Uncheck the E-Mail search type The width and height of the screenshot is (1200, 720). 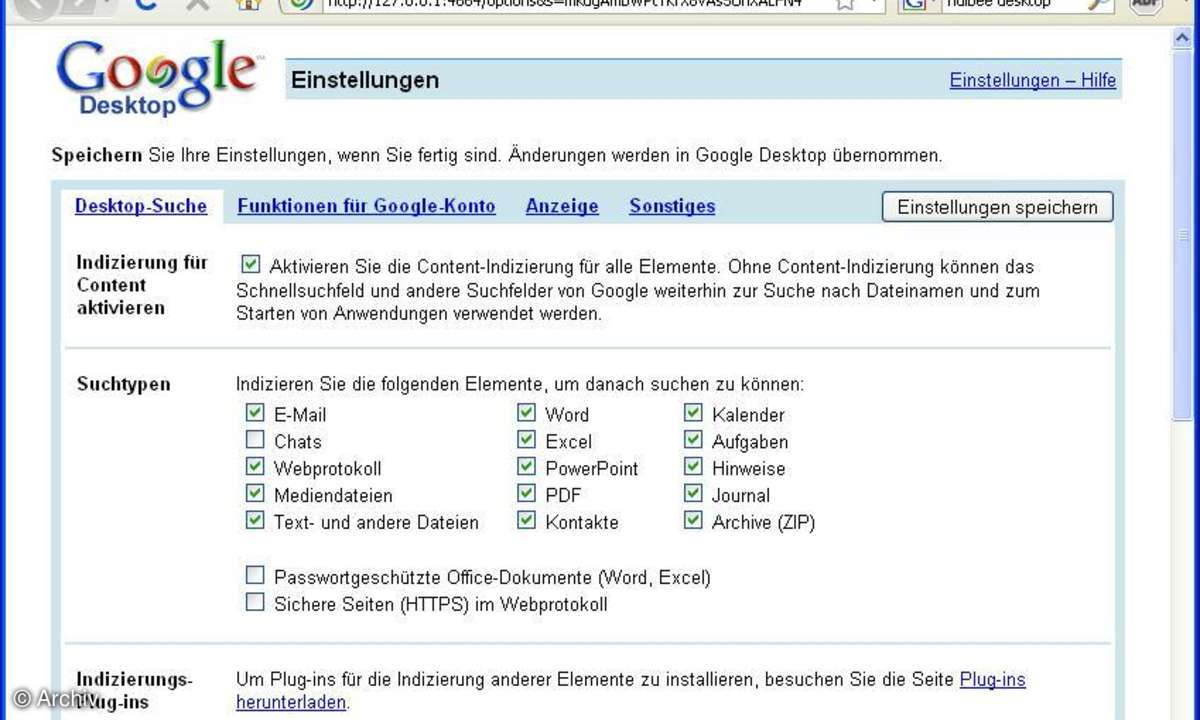point(255,413)
